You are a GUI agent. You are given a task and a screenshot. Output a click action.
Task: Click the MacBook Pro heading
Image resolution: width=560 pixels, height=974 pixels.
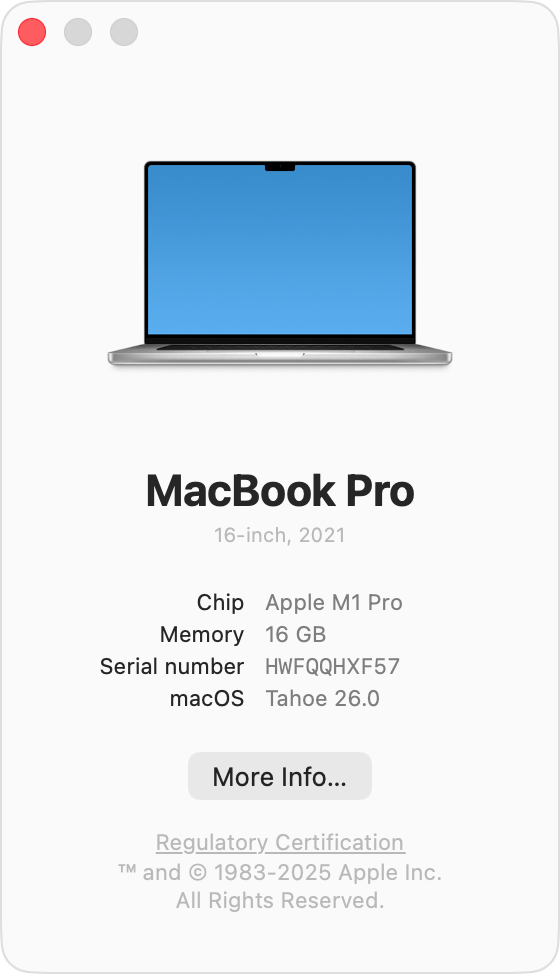pyautogui.click(x=280, y=491)
